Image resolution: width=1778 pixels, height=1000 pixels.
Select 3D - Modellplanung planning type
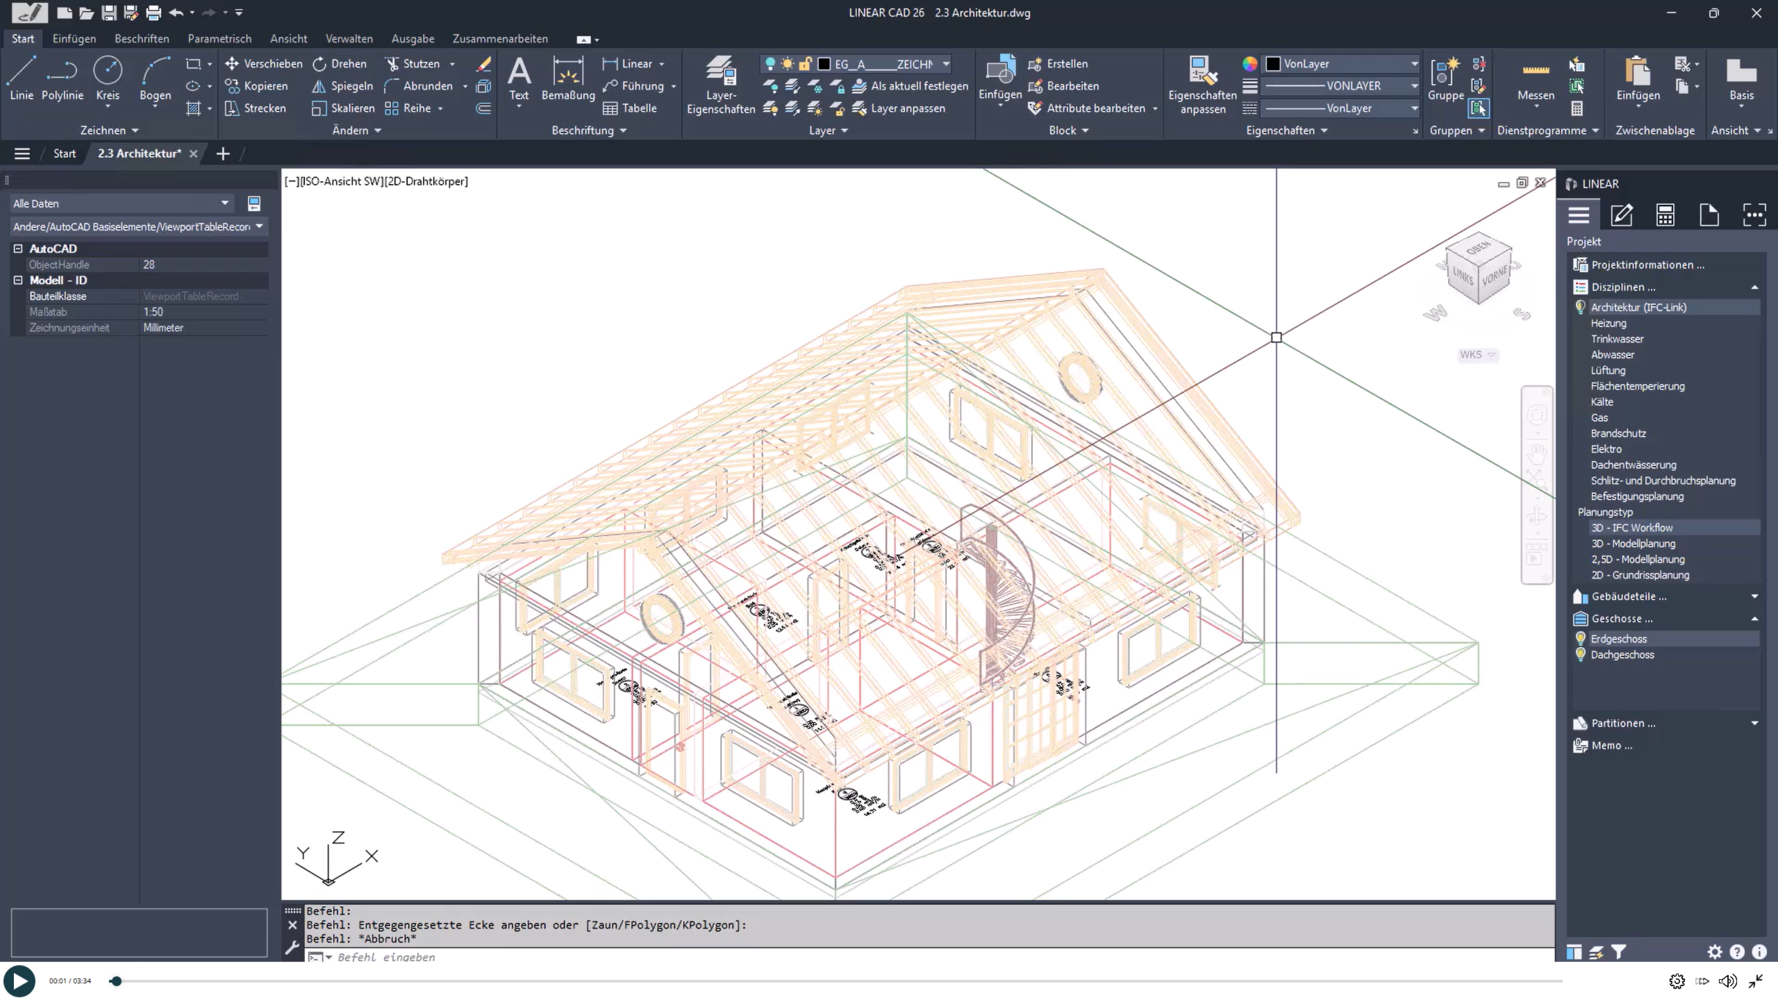pos(1633,544)
